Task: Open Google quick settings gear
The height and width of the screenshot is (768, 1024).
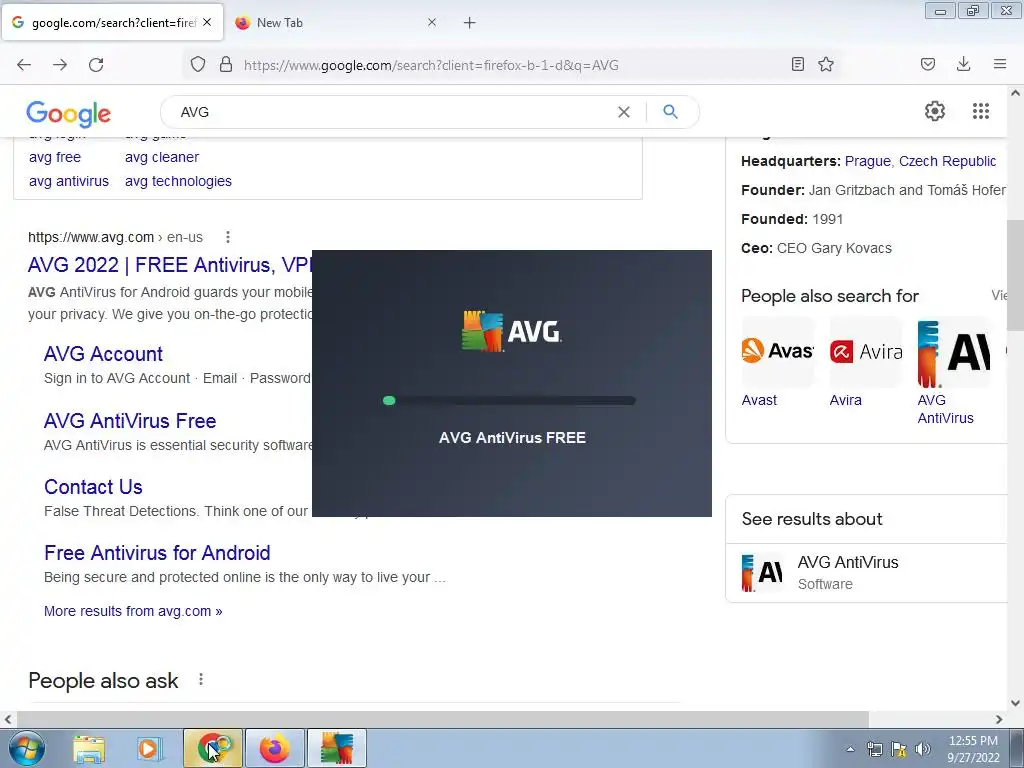Action: point(935,111)
